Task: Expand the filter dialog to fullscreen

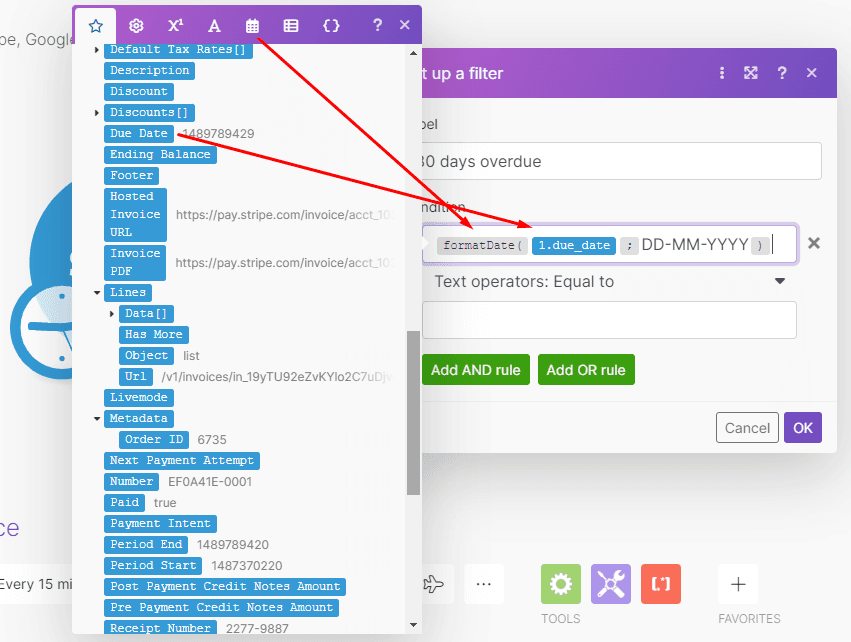Action: tap(751, 73)
